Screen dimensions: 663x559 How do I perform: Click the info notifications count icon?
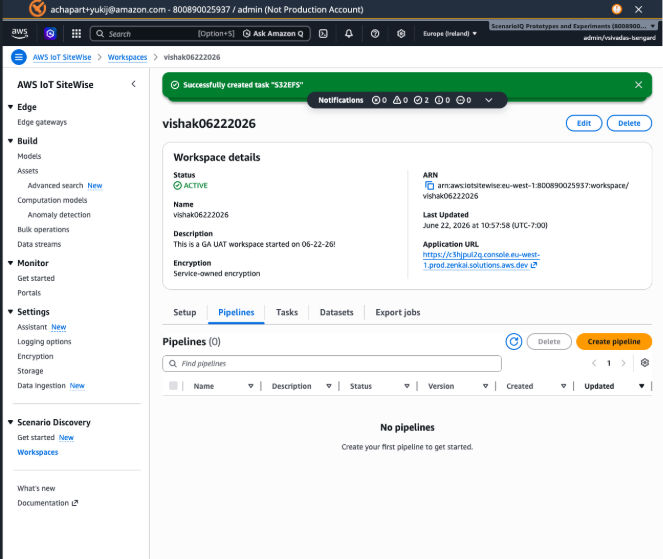pyautogui.click(x=439, y=100)
